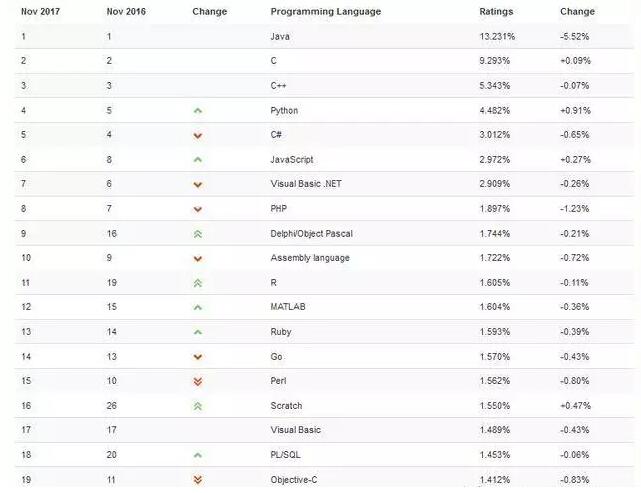Click the MATLAB language entry
The height and width of the screenshot is (493, 641).
click(x=288, y=307)
